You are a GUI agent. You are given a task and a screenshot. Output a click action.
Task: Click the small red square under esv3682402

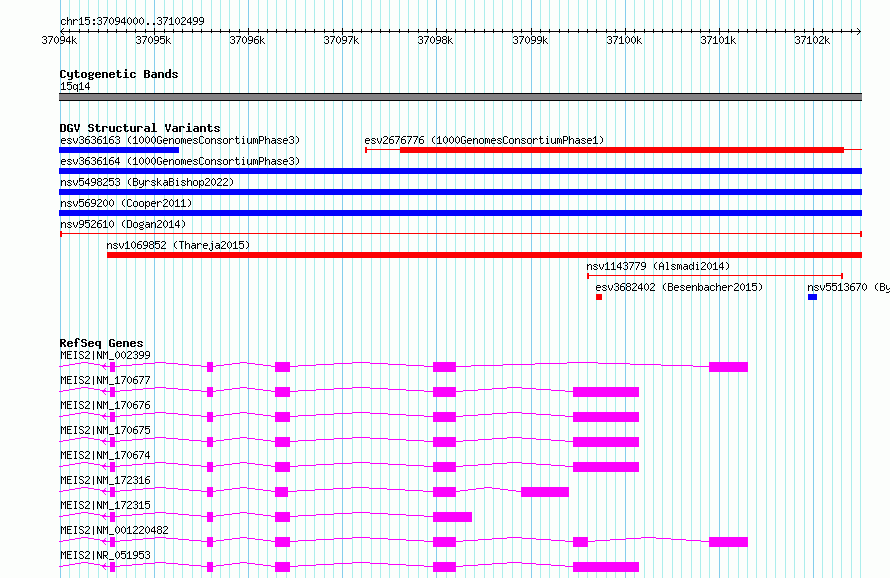coord(599,297)
